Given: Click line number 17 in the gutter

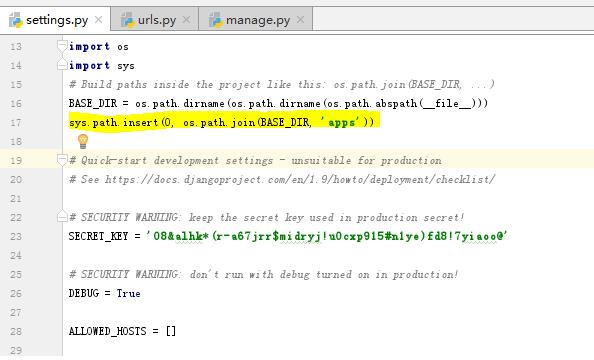Looking at the screenshot, I should (x=16, y=123).
